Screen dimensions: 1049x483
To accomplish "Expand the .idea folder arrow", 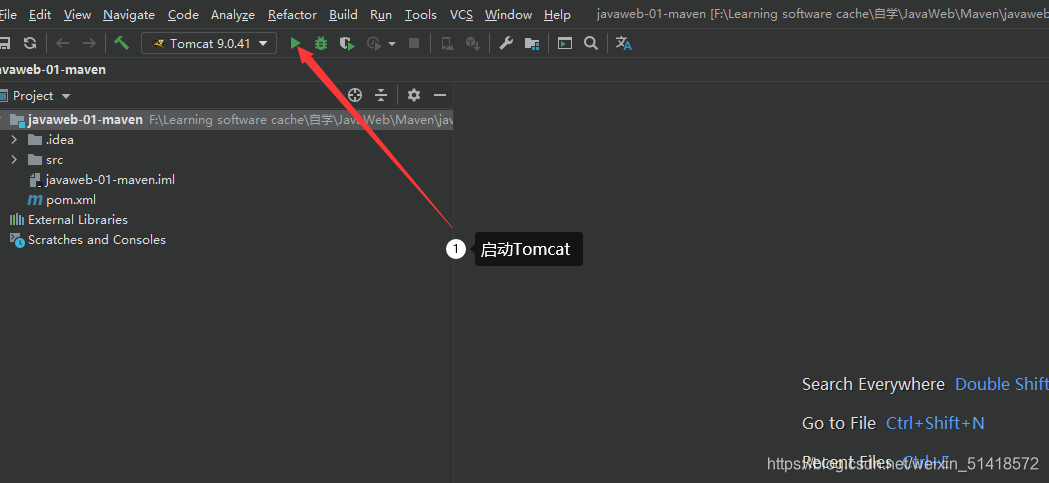I will coord(14,140).
